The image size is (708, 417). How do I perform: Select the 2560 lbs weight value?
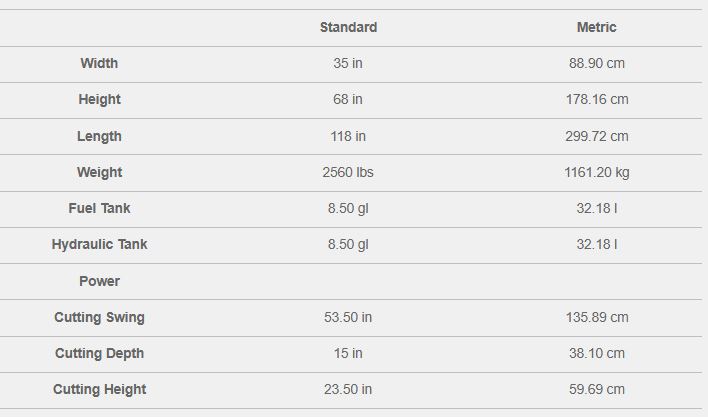pyautogui.click(x=348, y=172)
